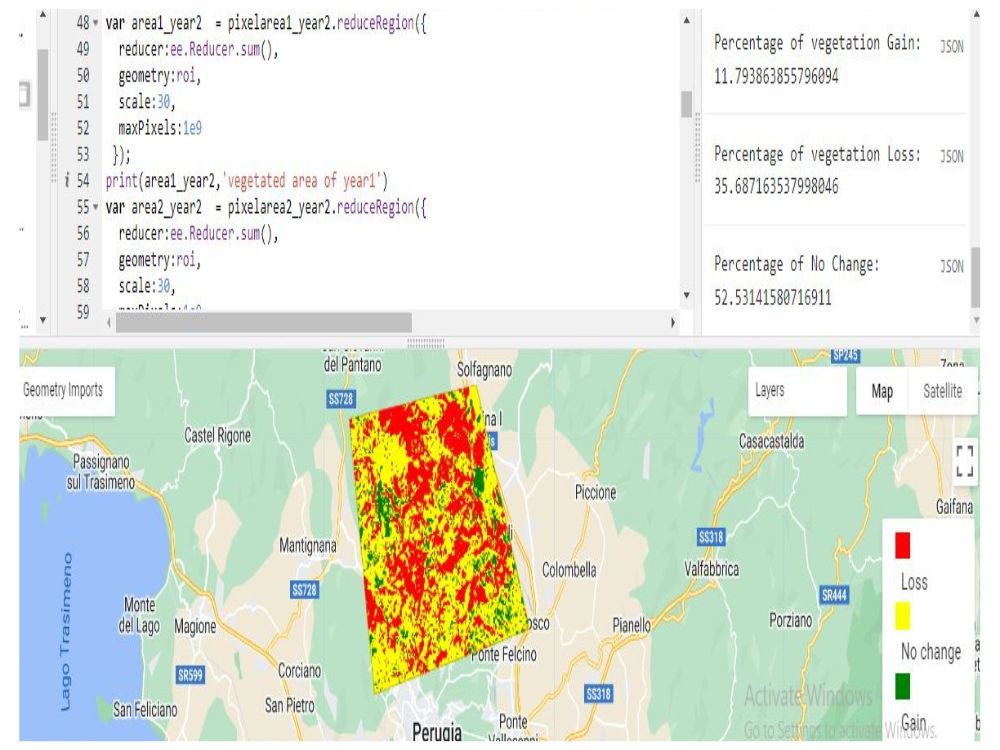The height and width of the screenshot is (750, 1000).
Task: Switch to Satellite view
Action: [941, 392]
